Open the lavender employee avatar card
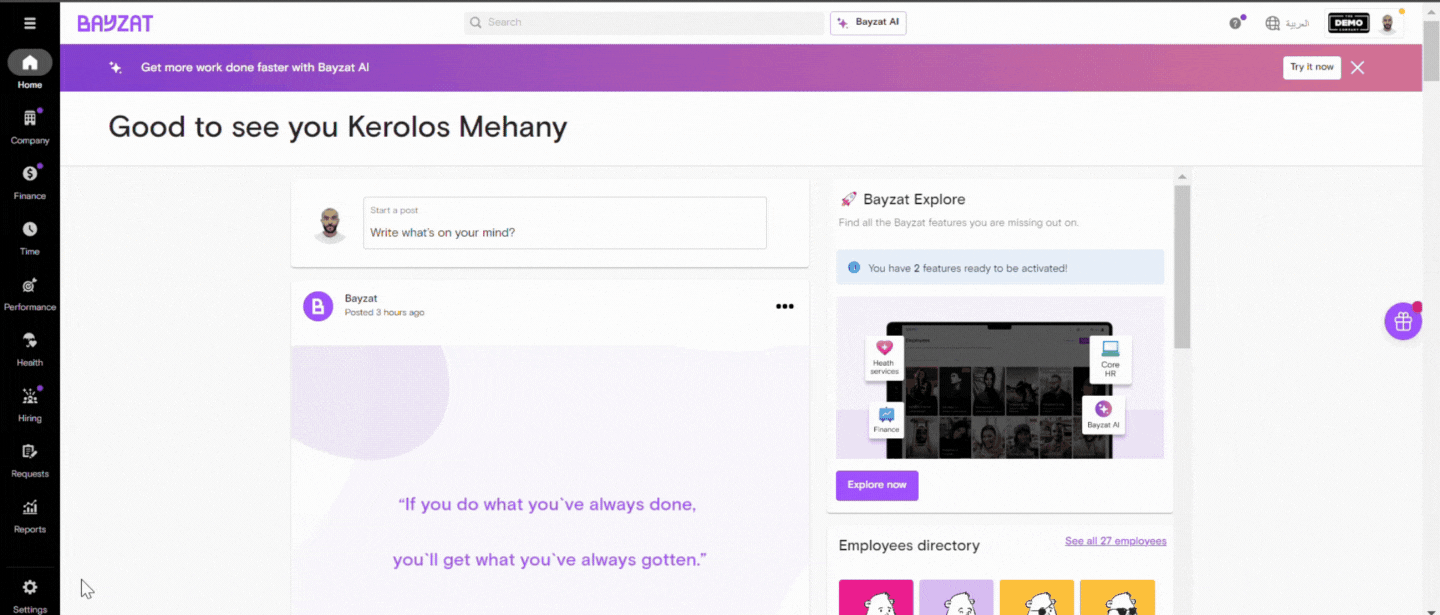The image size is (1440, 615). [956, 597]
